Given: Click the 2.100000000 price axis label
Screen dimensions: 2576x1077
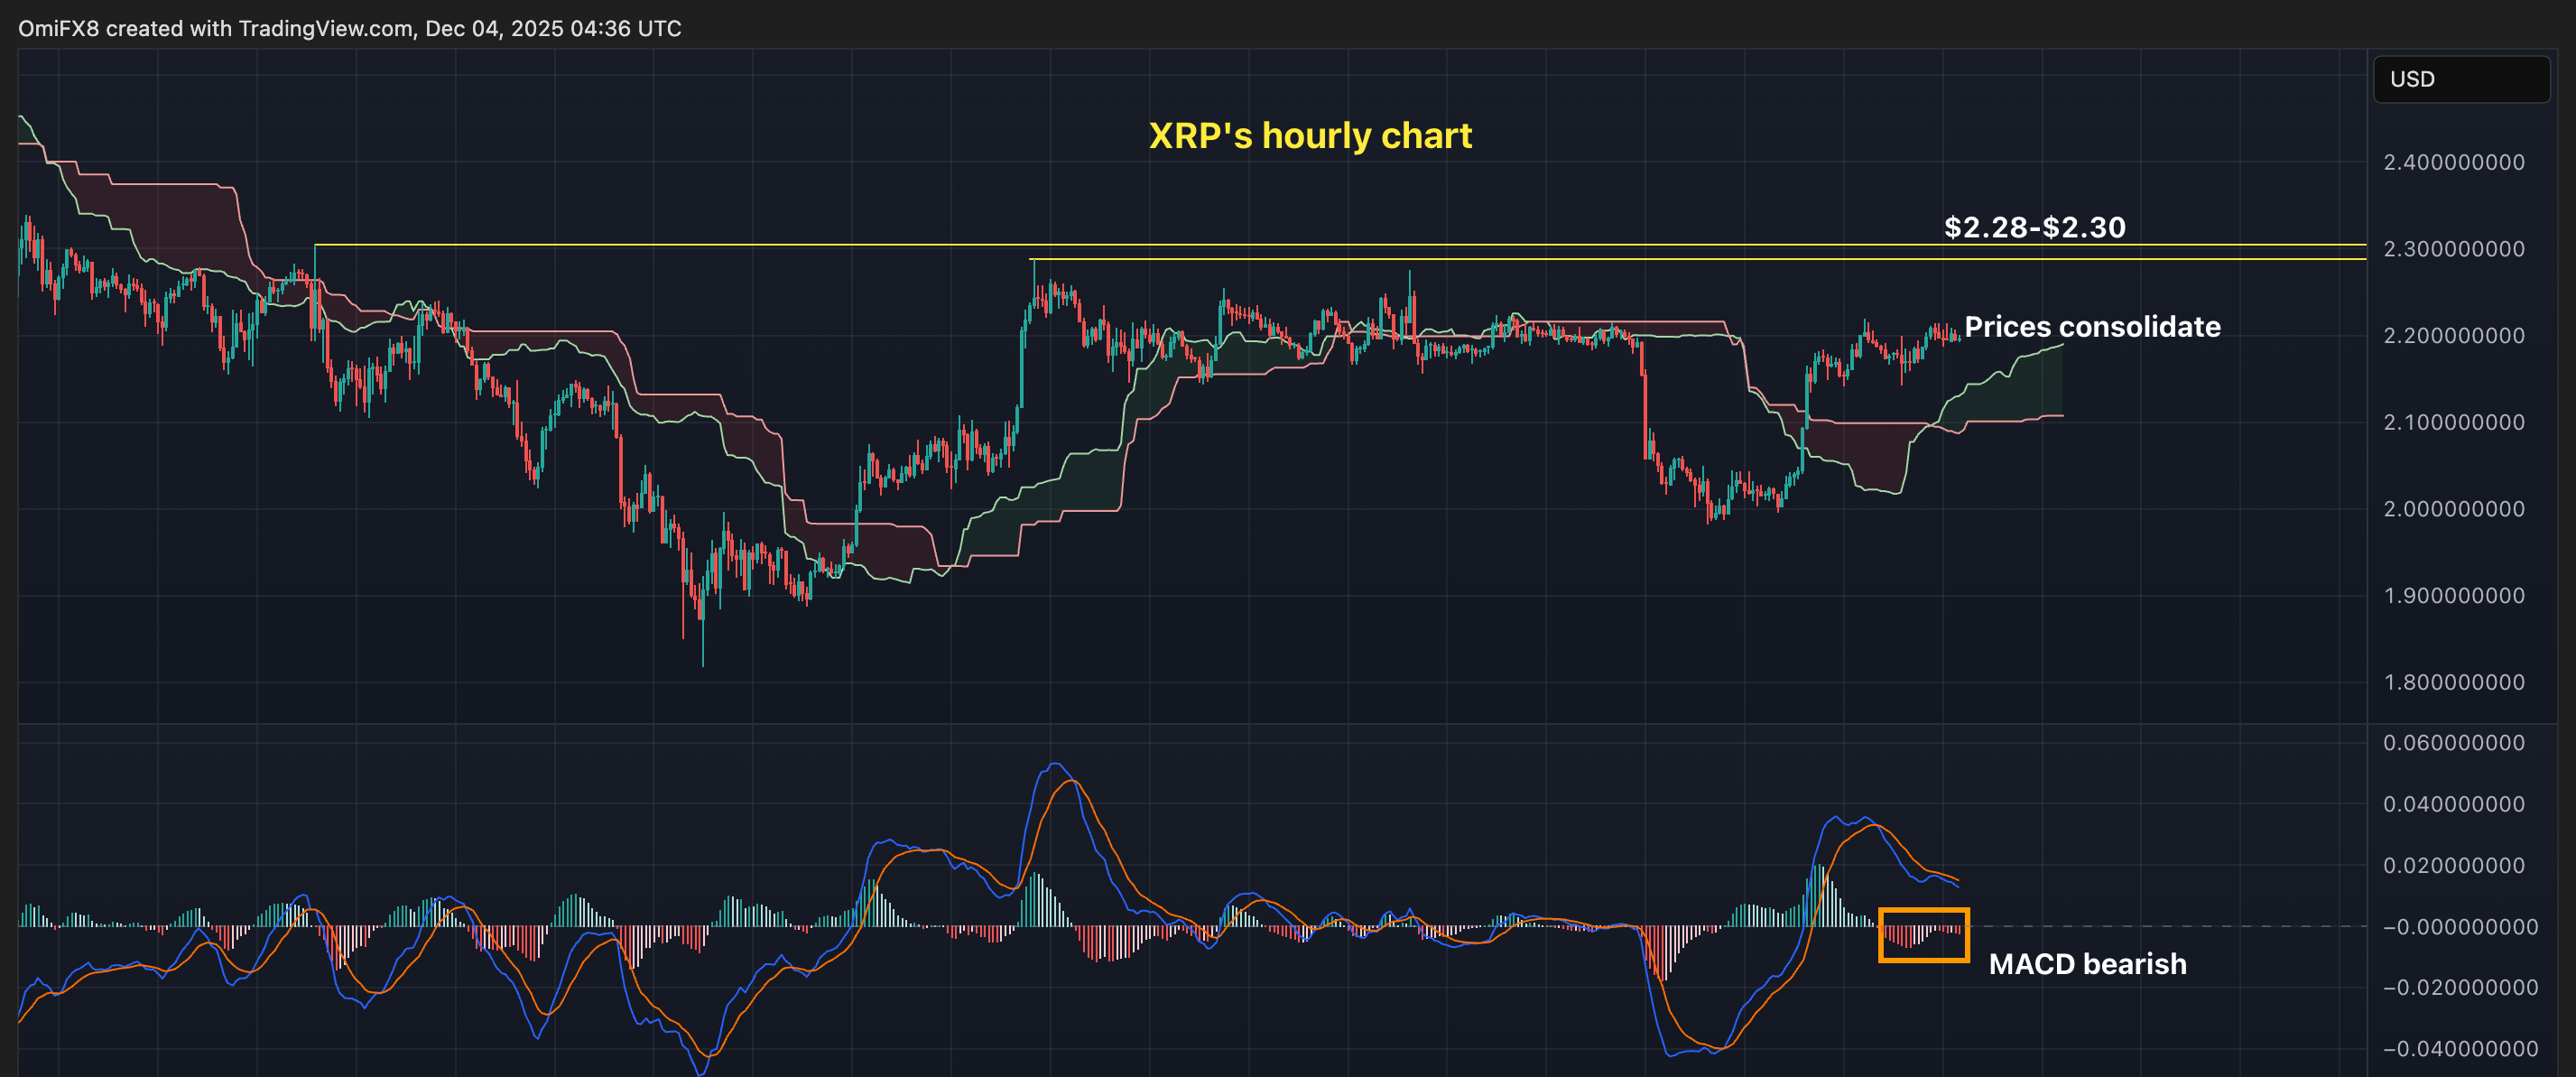Looking at the screenshot, I should pyautogui.click(x=2453, y=422).
